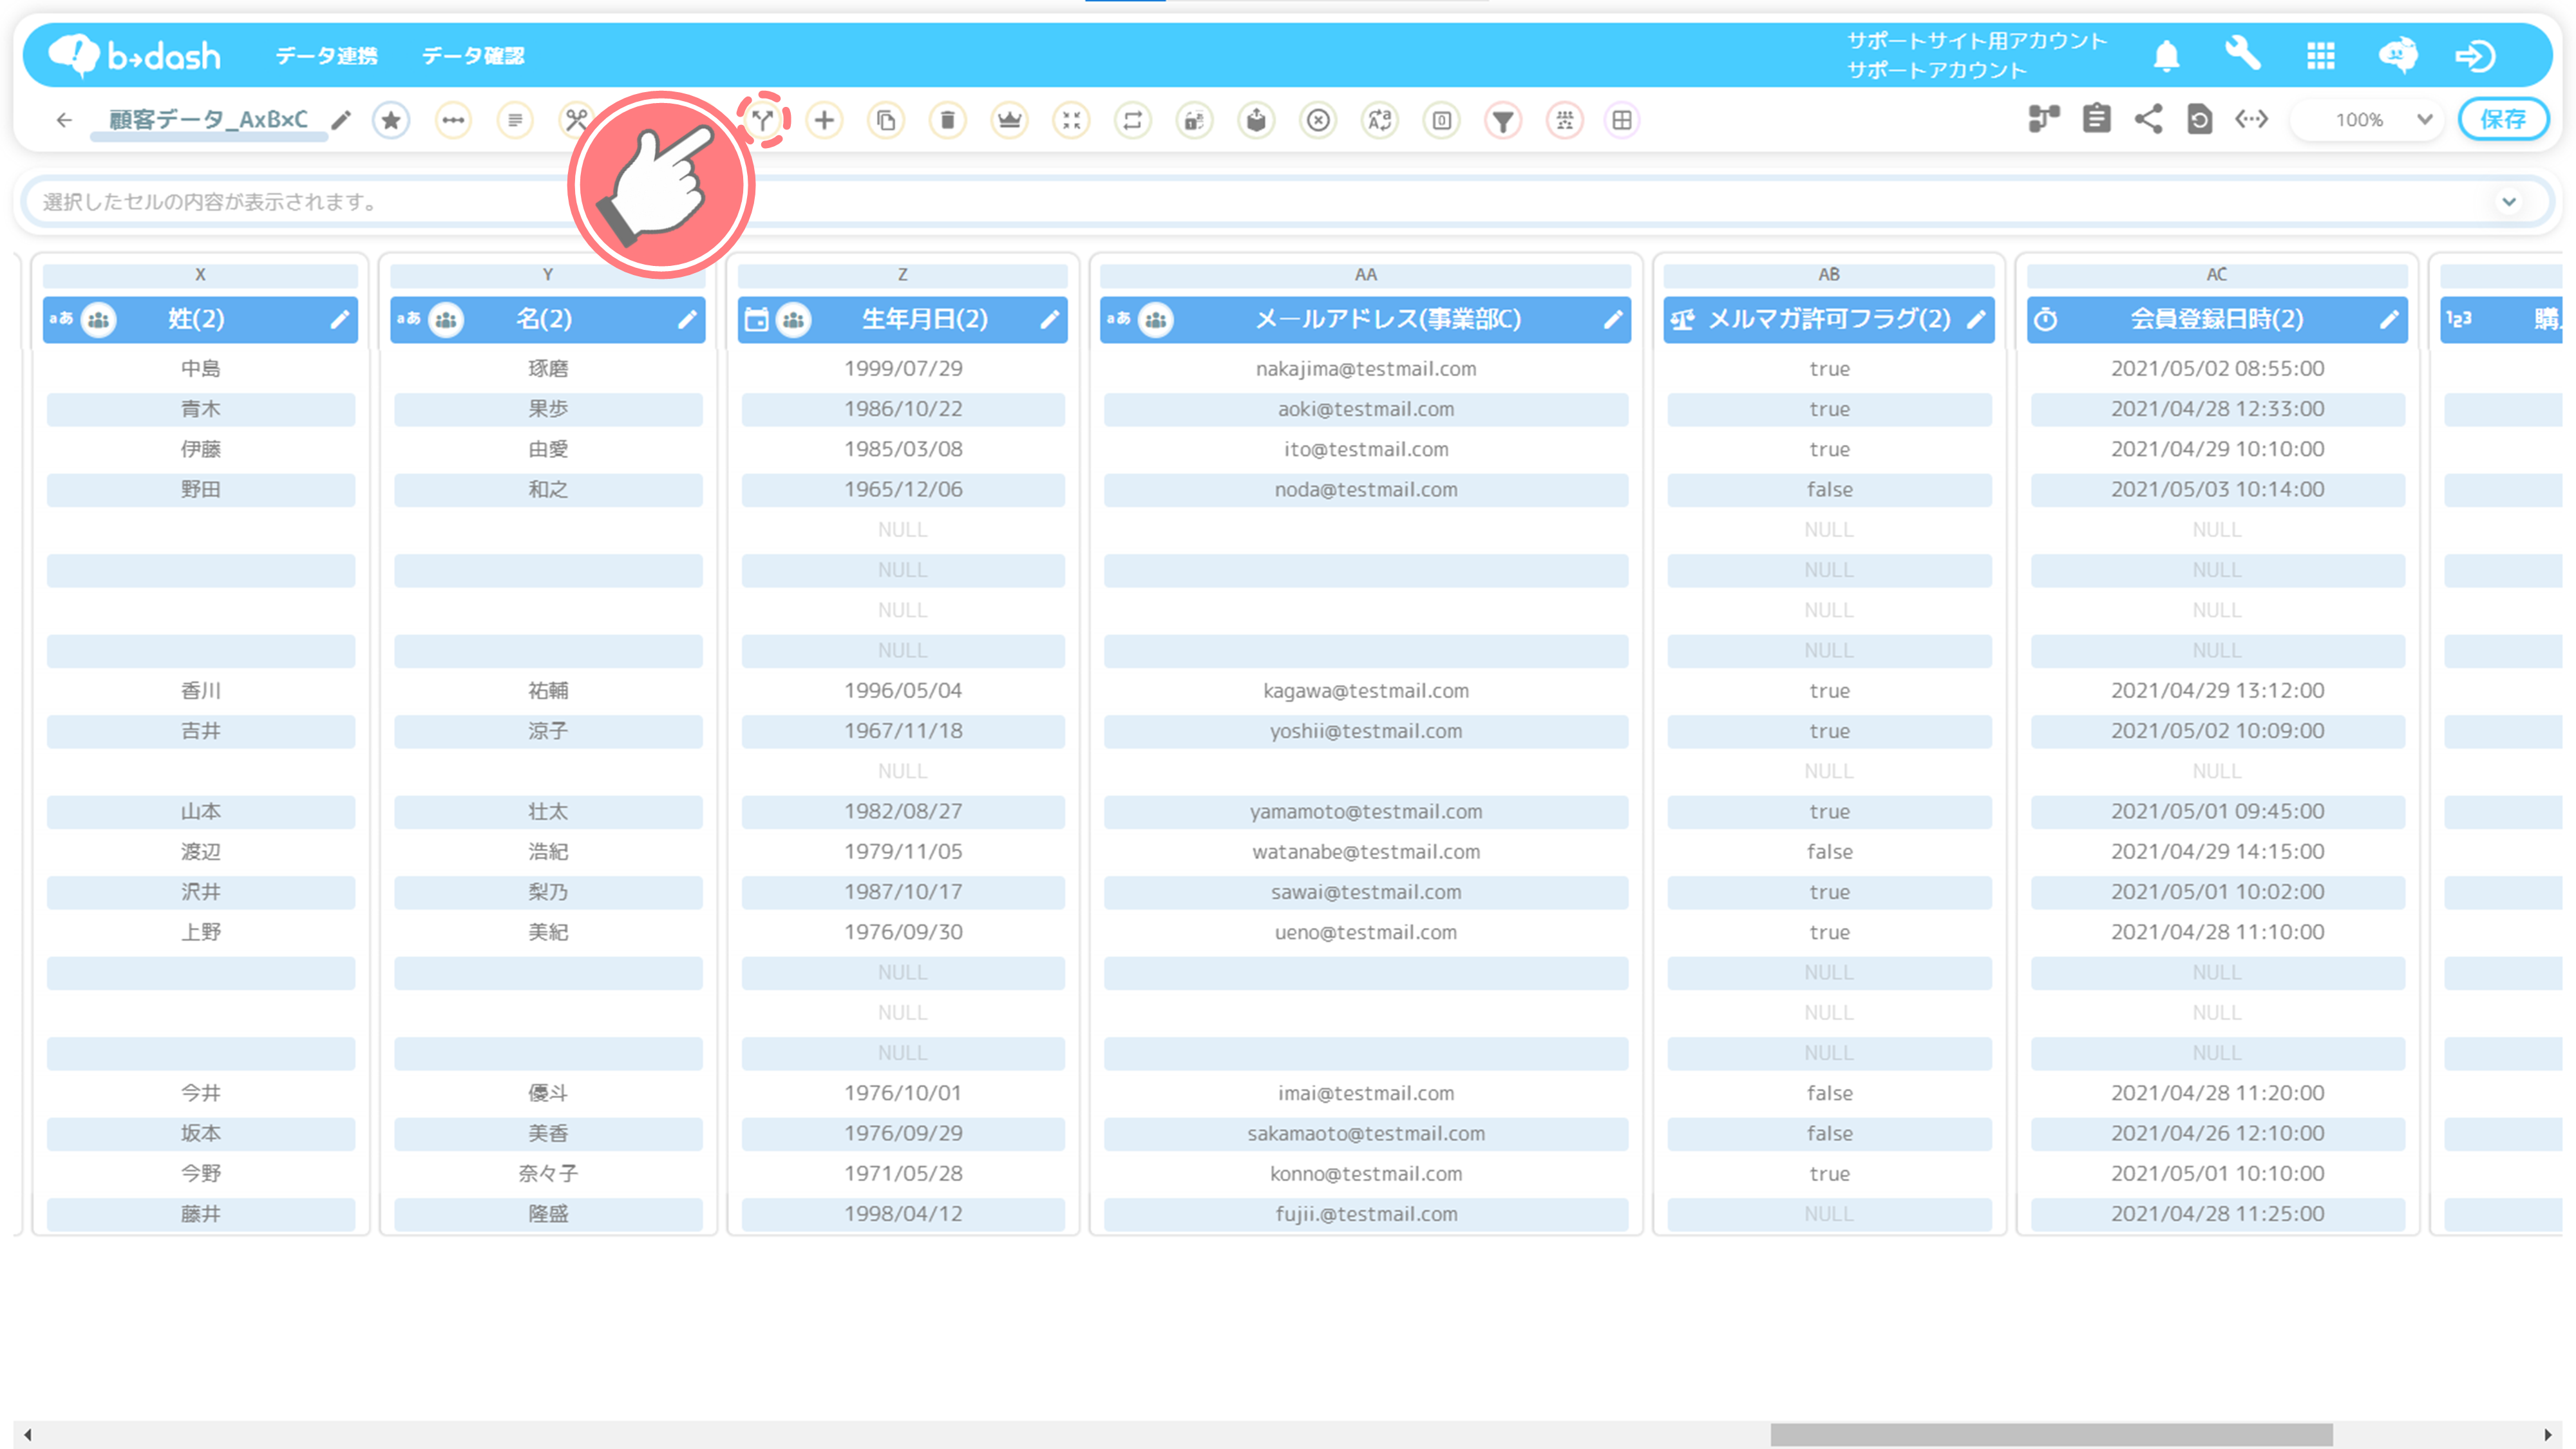Click the file restore history icon
This screenshot has width=2576, height=1449.
pyautogui.click(x=2199, y=119)
